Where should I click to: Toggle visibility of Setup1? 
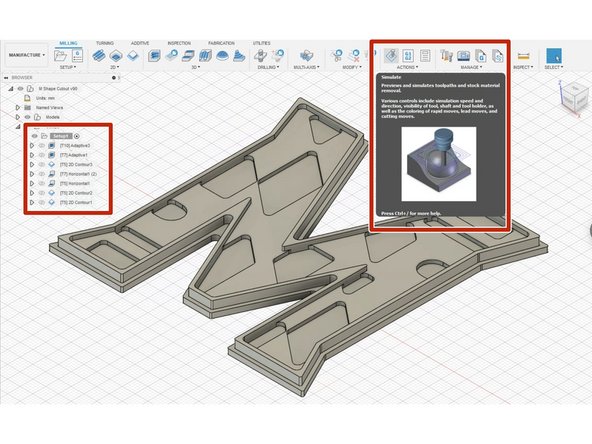coord(35,136)
